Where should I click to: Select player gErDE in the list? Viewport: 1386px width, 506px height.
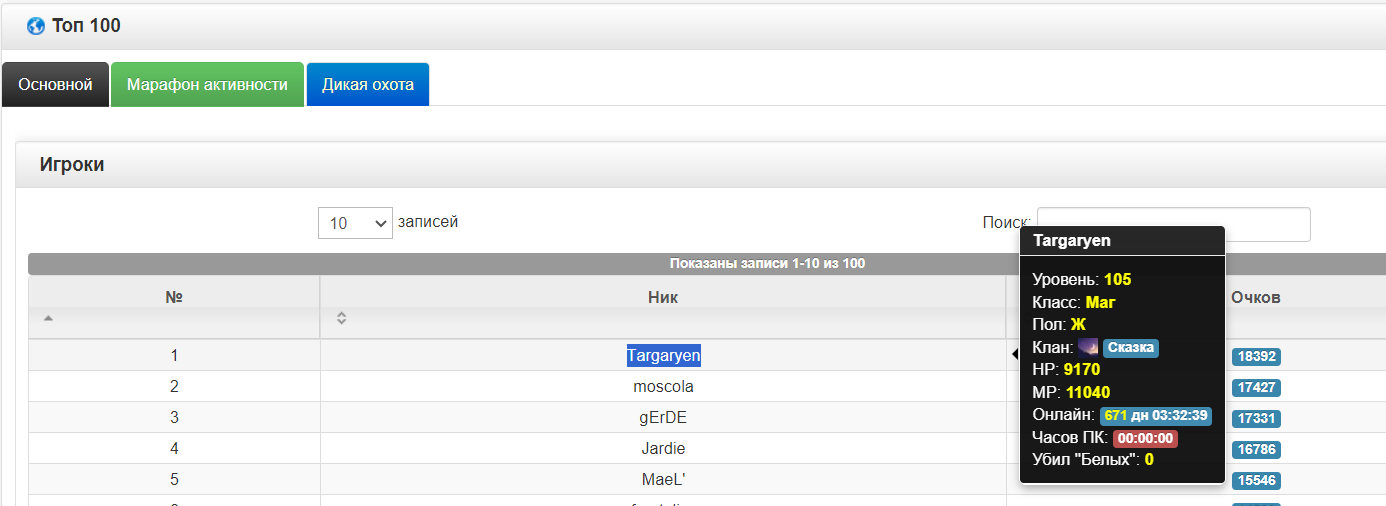(663, 417)
